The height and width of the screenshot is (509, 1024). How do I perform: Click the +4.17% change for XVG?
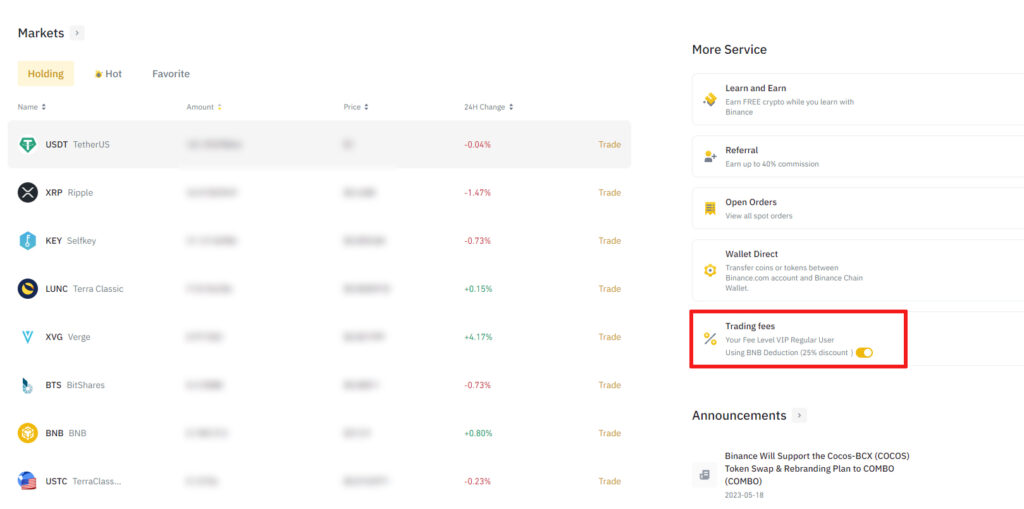tap(478, 337)
